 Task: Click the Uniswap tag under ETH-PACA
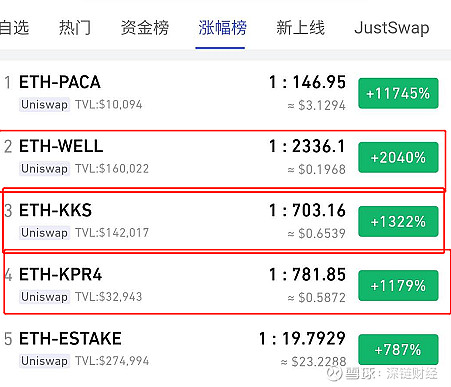tap(44, 105)
